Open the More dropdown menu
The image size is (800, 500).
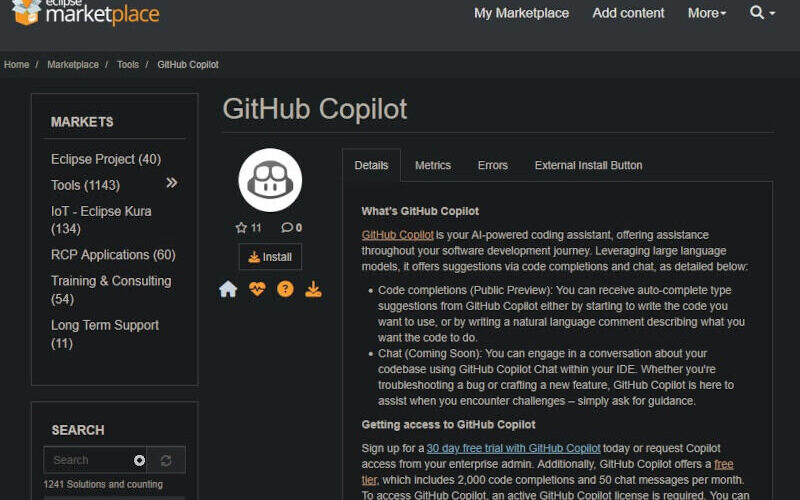(707, 13)
